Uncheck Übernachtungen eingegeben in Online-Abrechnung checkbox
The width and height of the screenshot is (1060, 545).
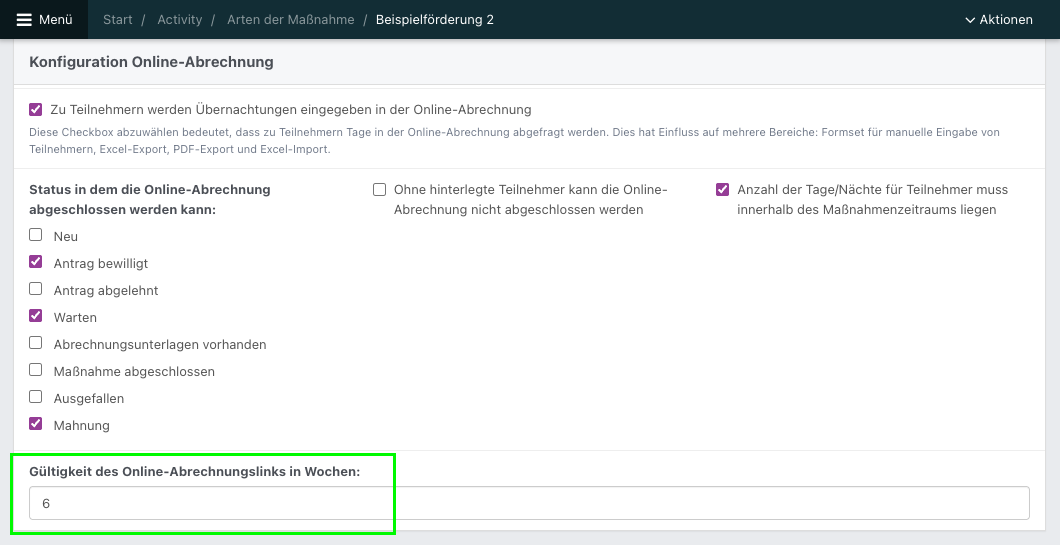(x=36, y=109)
